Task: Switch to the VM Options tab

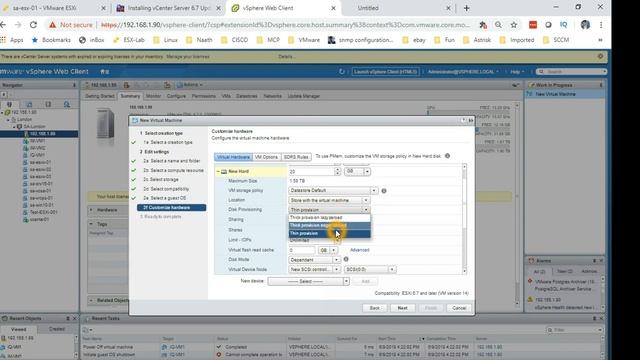Action: (x=266, y=157)
